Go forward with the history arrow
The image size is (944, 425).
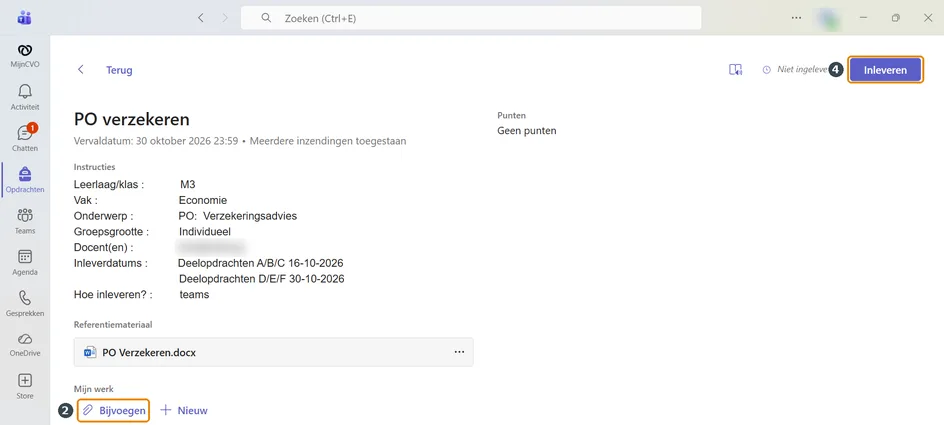225,18
